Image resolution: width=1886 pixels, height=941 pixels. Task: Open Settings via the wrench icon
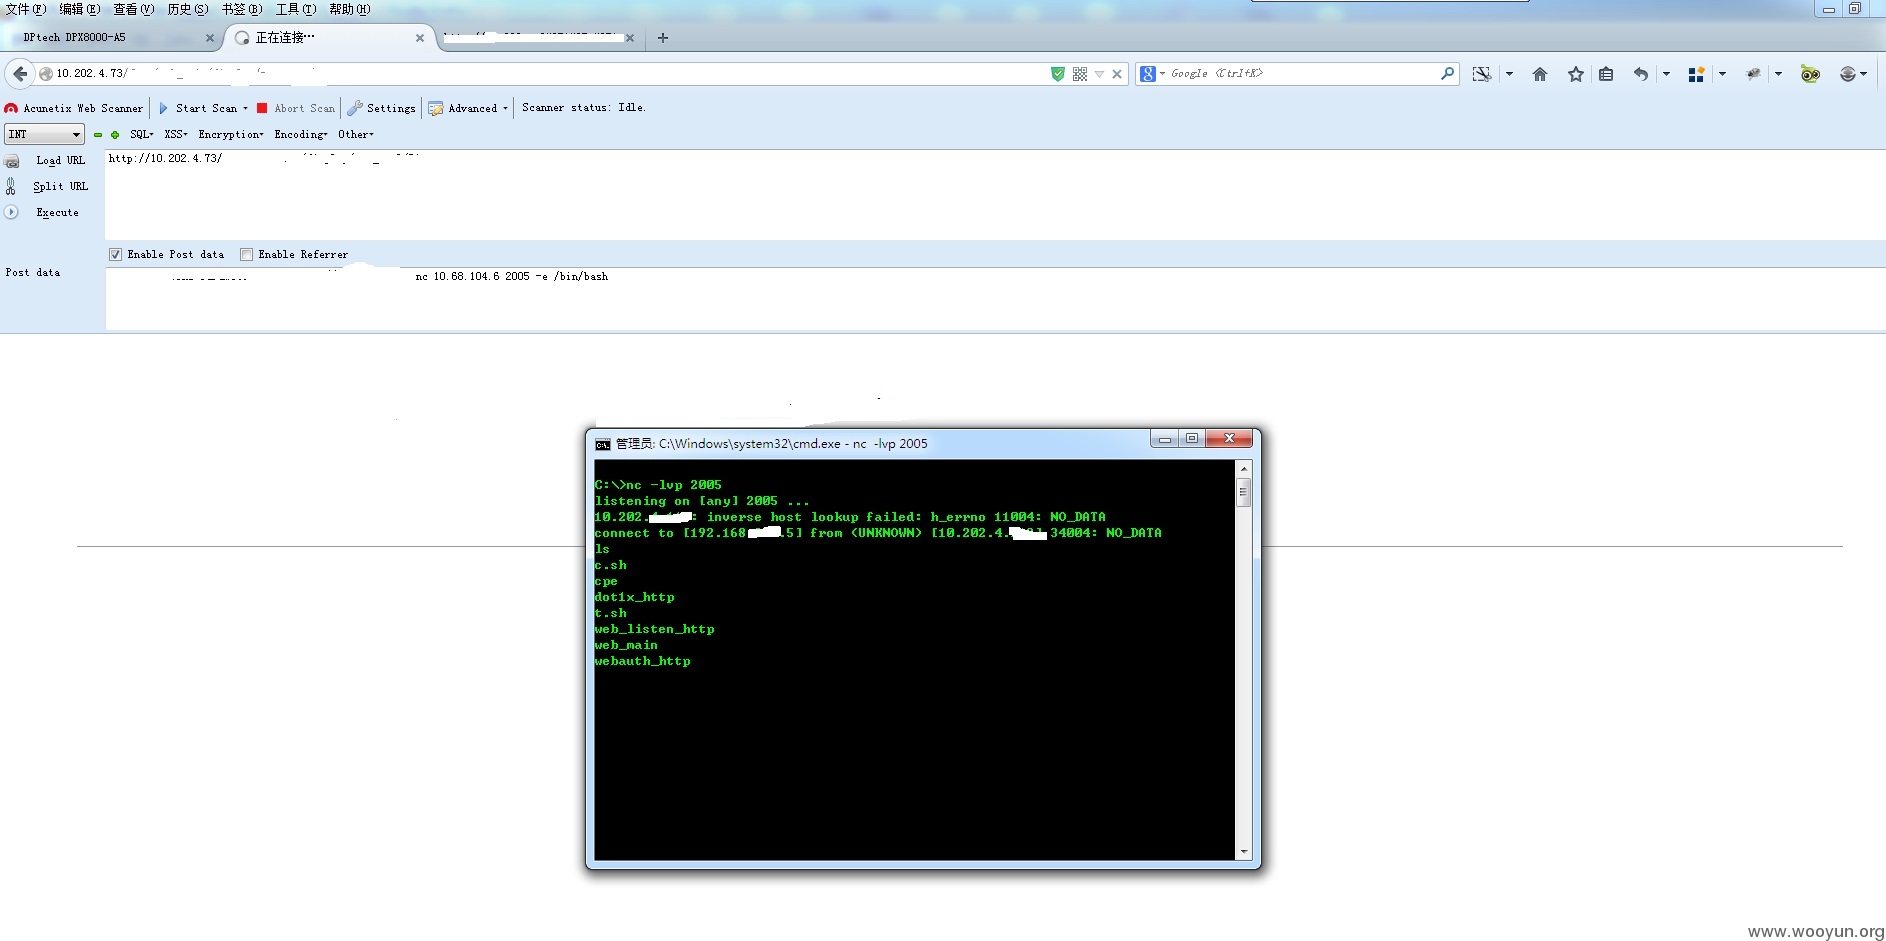click(354, 108)
